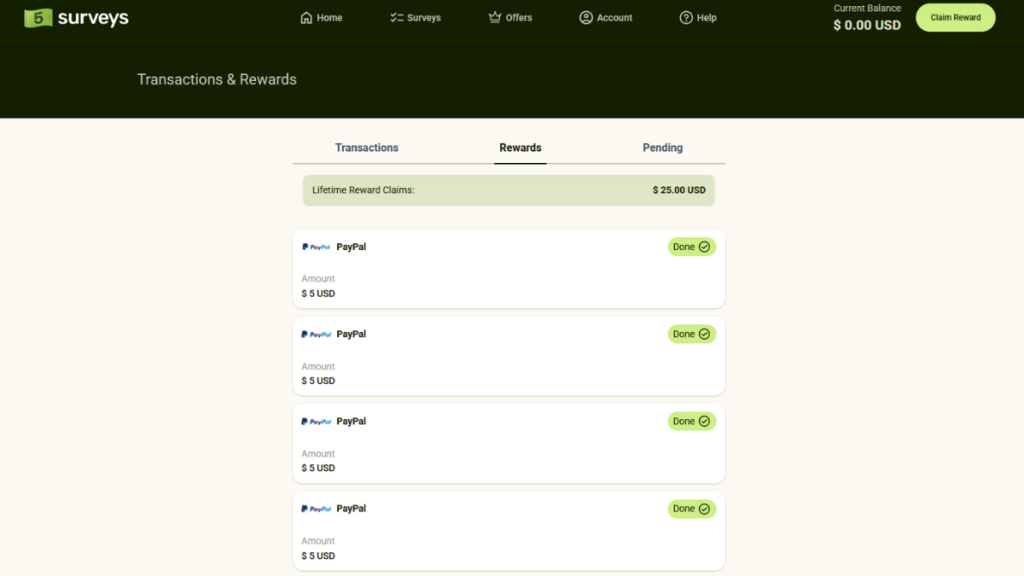Click the Surveys checklist icon
The width and height of the screenshot is (1024, 576).
396,18
